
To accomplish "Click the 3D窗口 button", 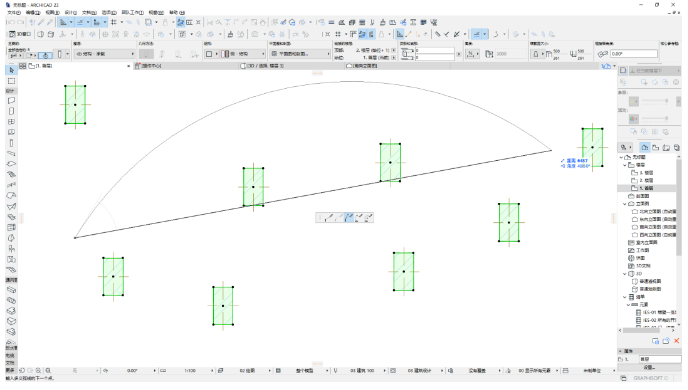I will [x=20, y=34].
